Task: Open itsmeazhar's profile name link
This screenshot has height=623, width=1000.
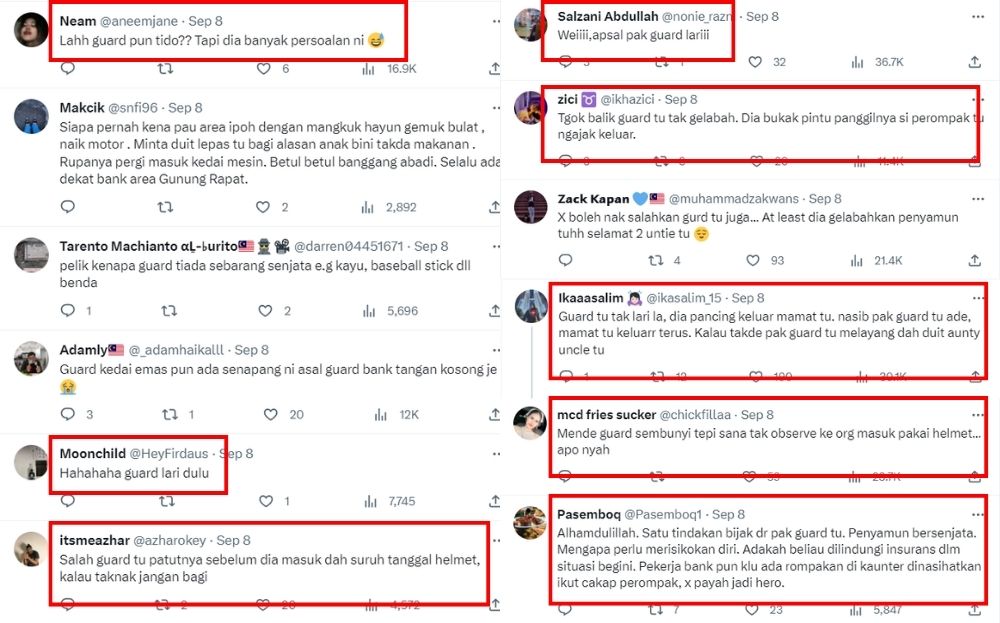Action: tap(94, 540)
